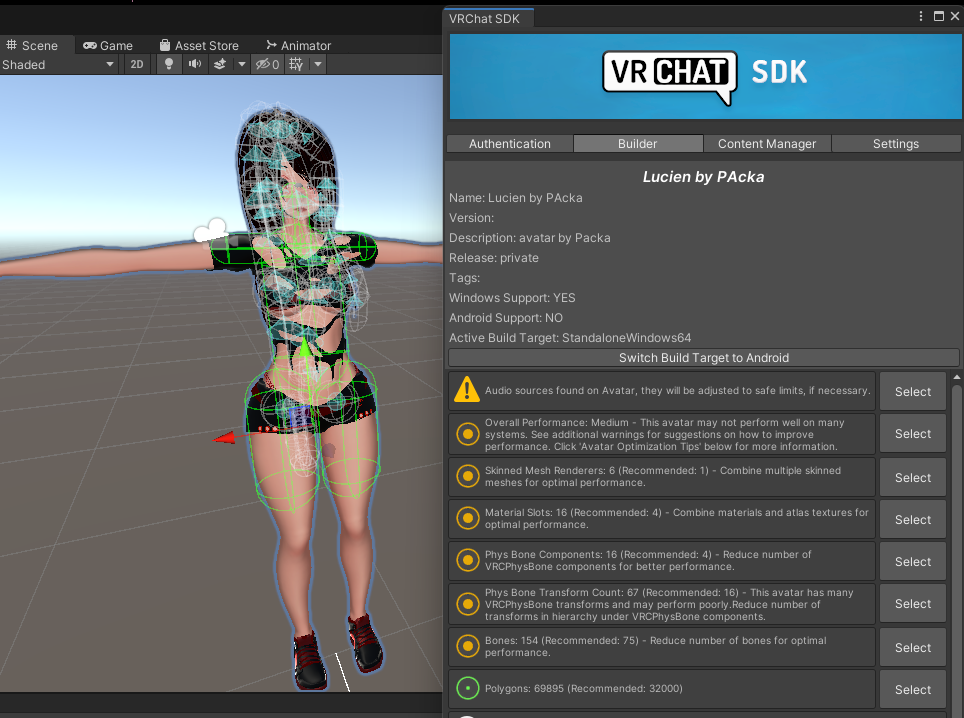
Task: Click the Skinned Mesh Renderers rating icon
Action: [x=468, y=476]
